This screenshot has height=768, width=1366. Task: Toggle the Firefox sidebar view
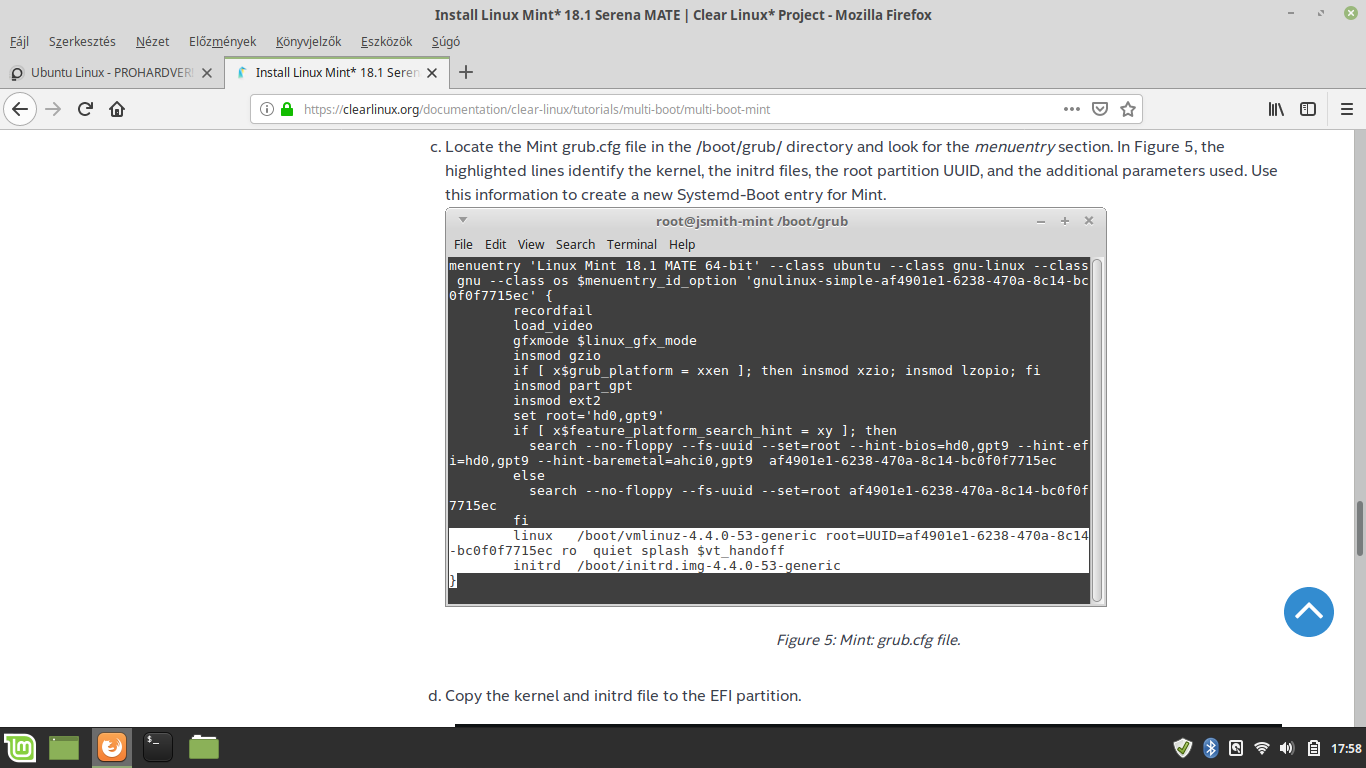pos(1308,109)
